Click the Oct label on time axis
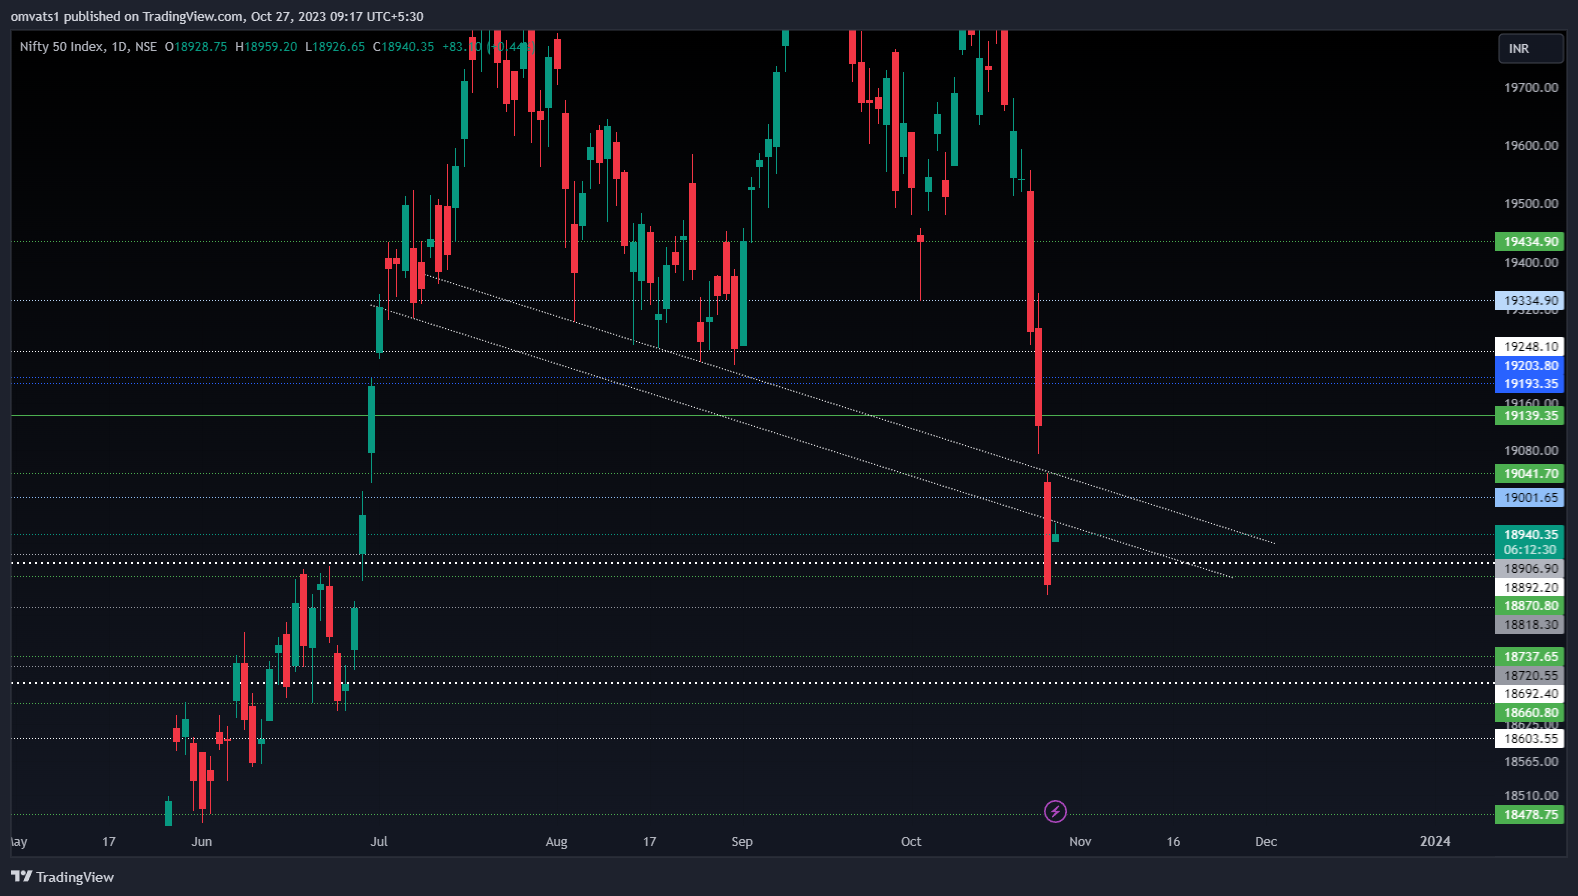Viewport: 1578px width, 896px height. tap(911, 841)
